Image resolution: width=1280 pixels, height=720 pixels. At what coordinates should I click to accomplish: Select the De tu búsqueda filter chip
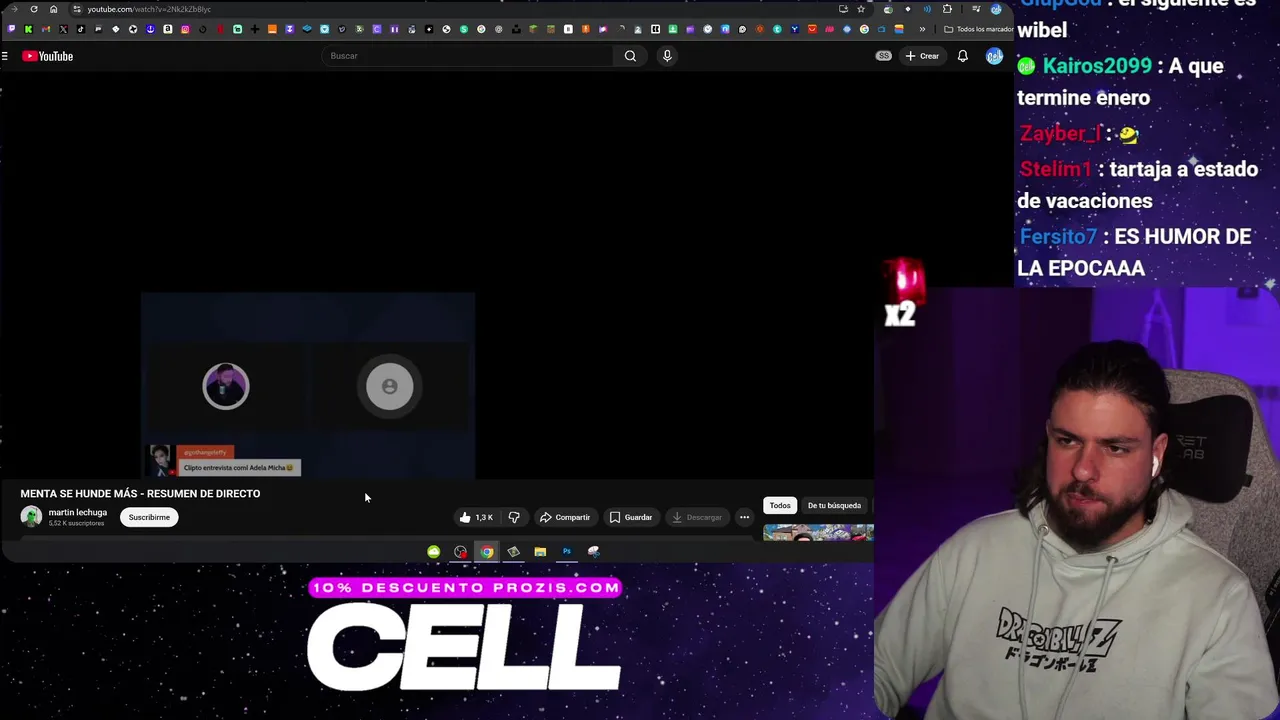coord(834,505)
